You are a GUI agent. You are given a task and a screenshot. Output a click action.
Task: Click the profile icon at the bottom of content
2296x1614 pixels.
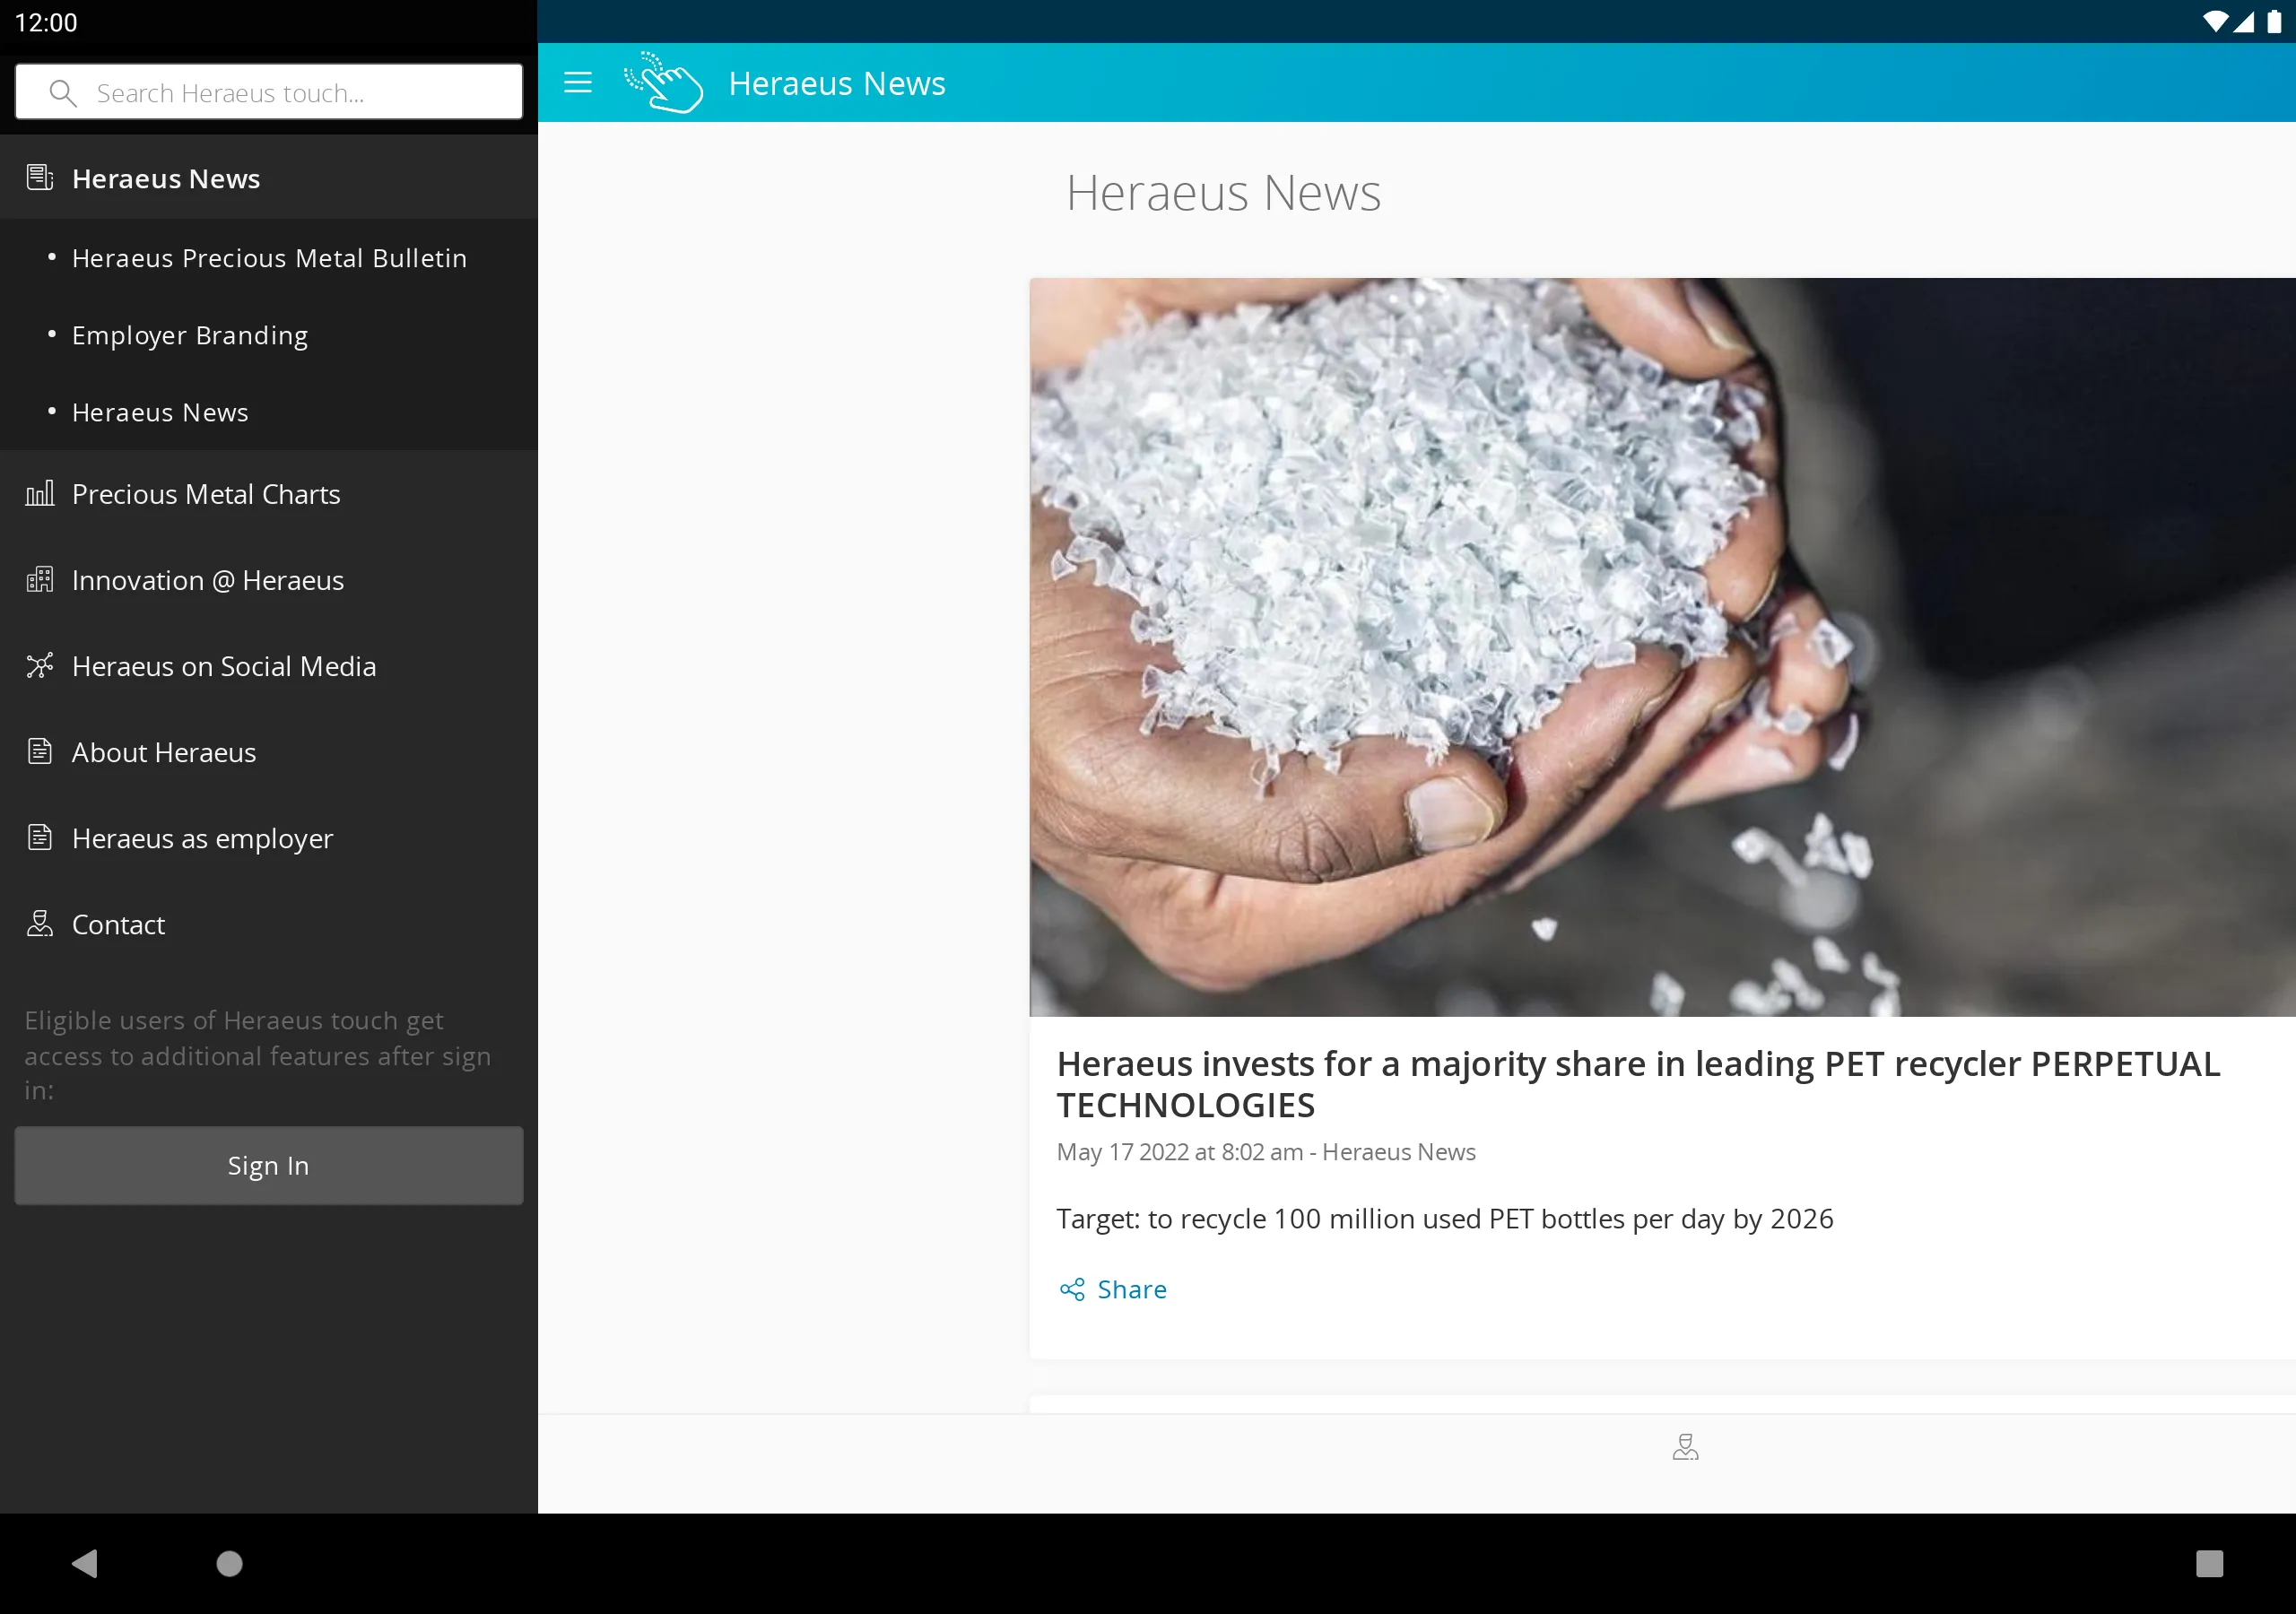[1684, 1446]
